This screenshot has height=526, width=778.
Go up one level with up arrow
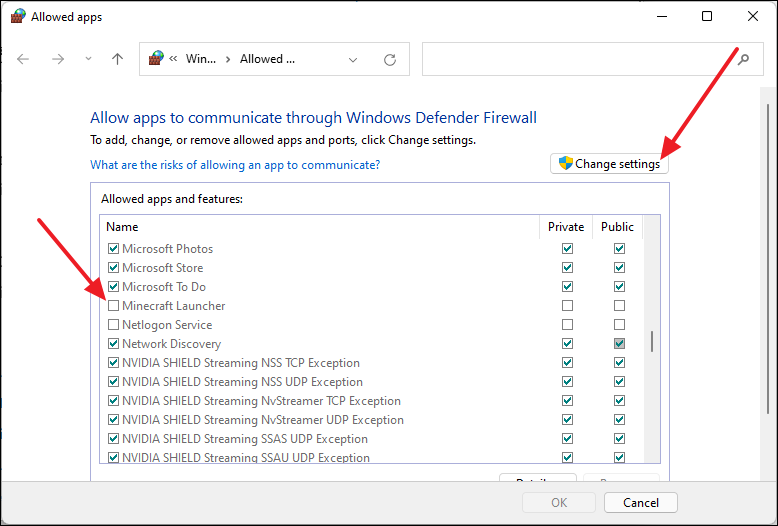(x=117, y=59)
